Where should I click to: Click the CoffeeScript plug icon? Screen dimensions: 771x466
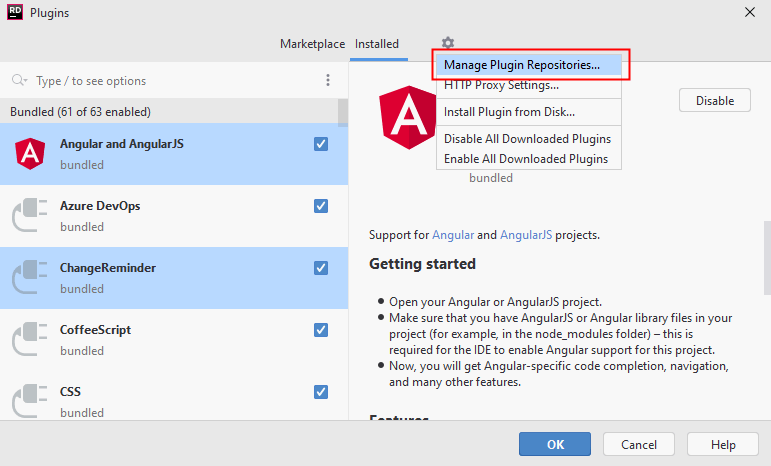click(x=30, y=339)
